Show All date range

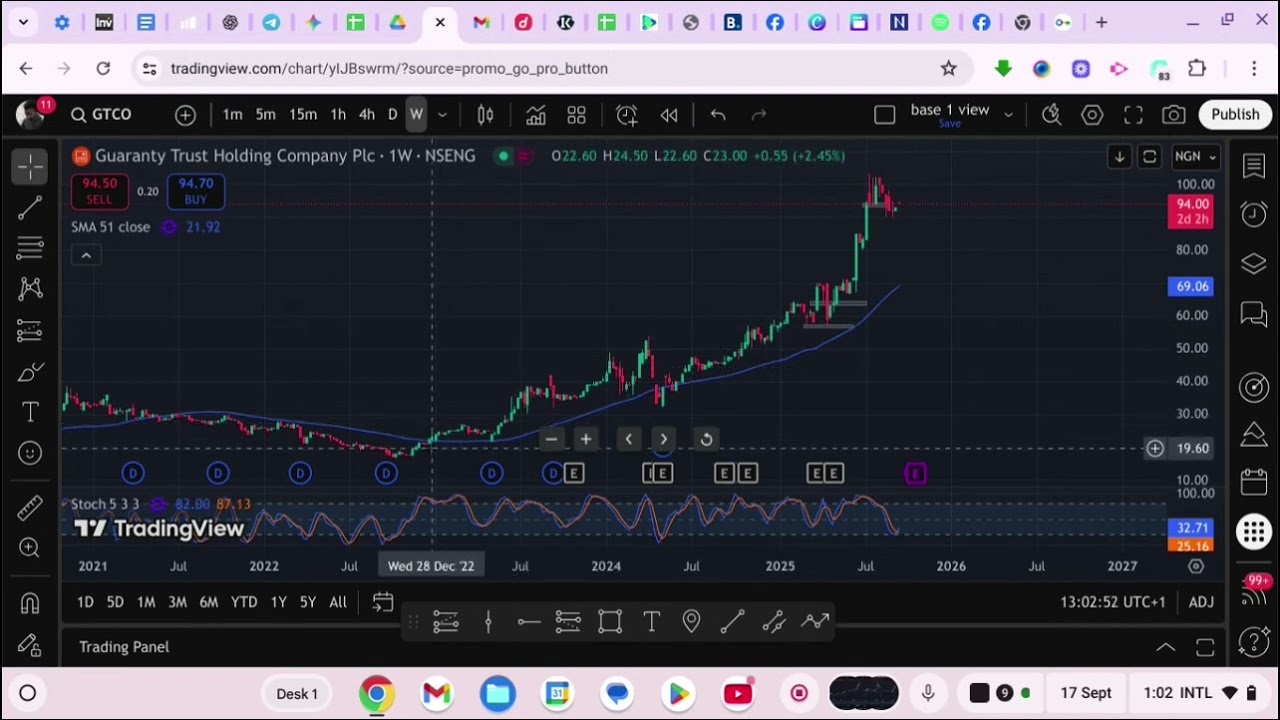(338, 602)
